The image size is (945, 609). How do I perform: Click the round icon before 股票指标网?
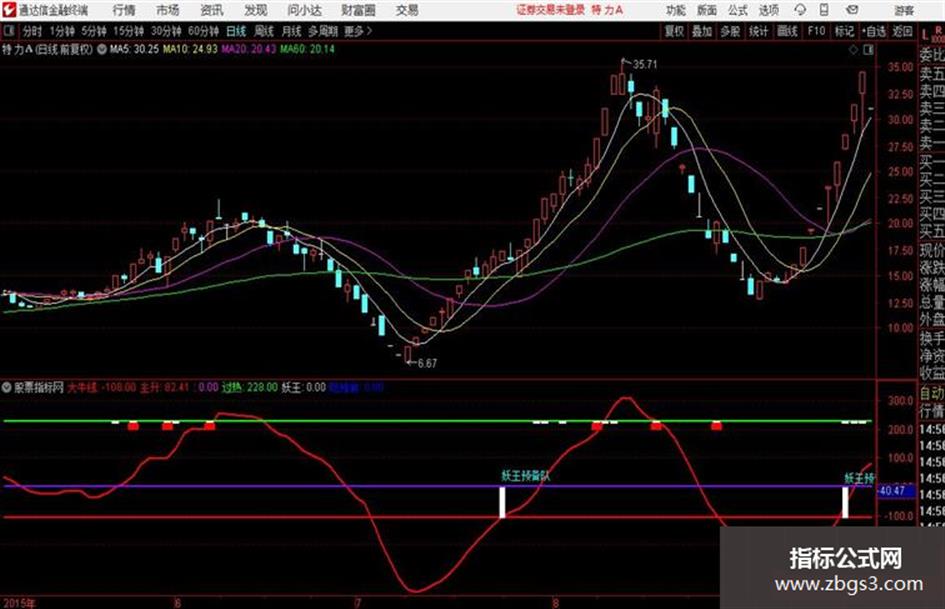(x=7, y=387)
